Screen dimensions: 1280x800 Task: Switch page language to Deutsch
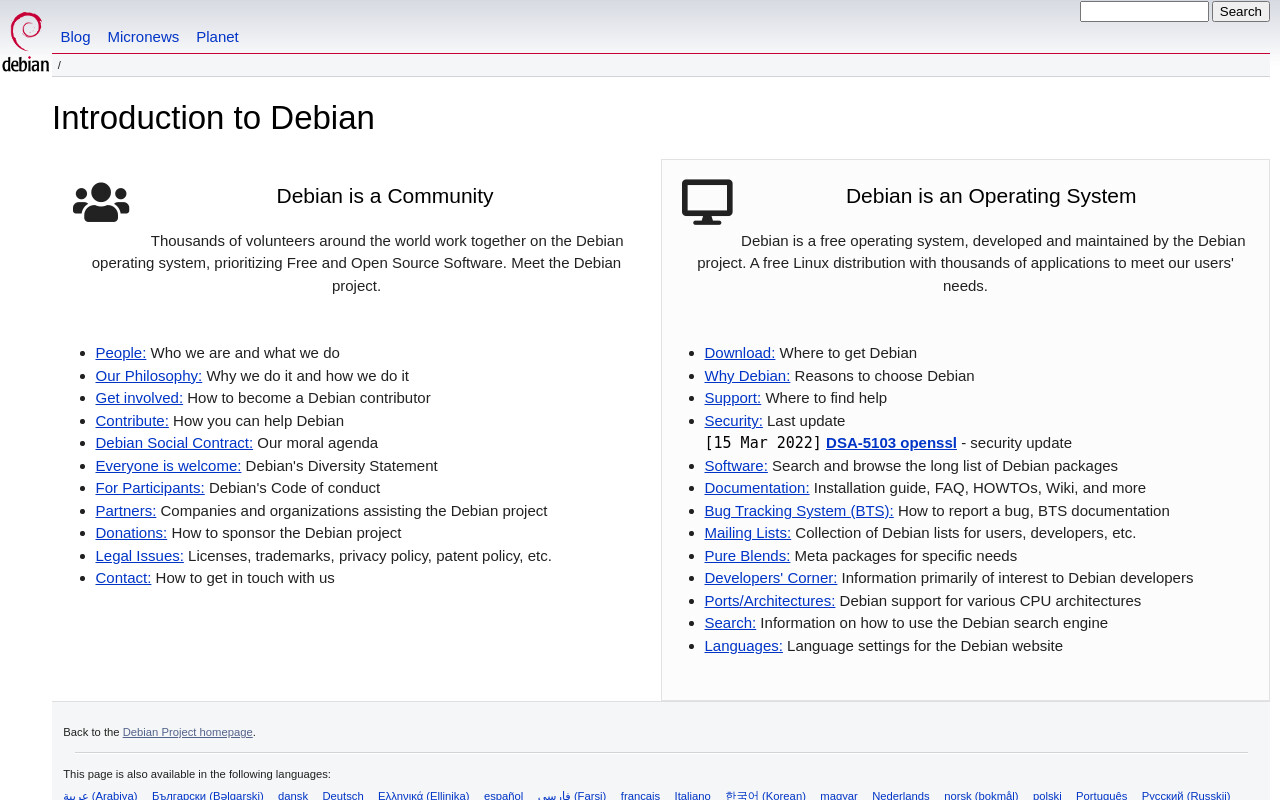pos(343,795)
